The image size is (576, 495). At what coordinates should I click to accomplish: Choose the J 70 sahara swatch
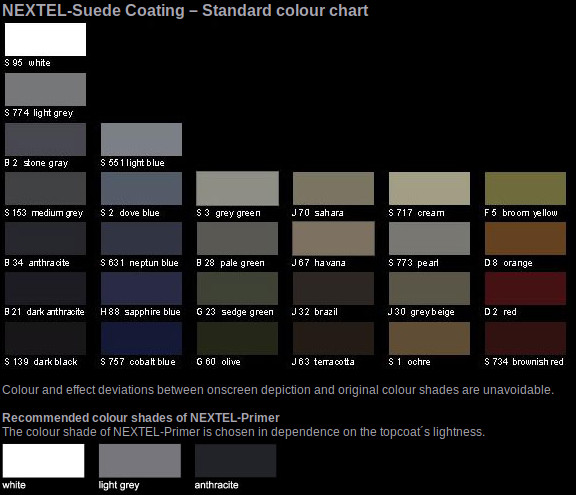tap(333, 188)
